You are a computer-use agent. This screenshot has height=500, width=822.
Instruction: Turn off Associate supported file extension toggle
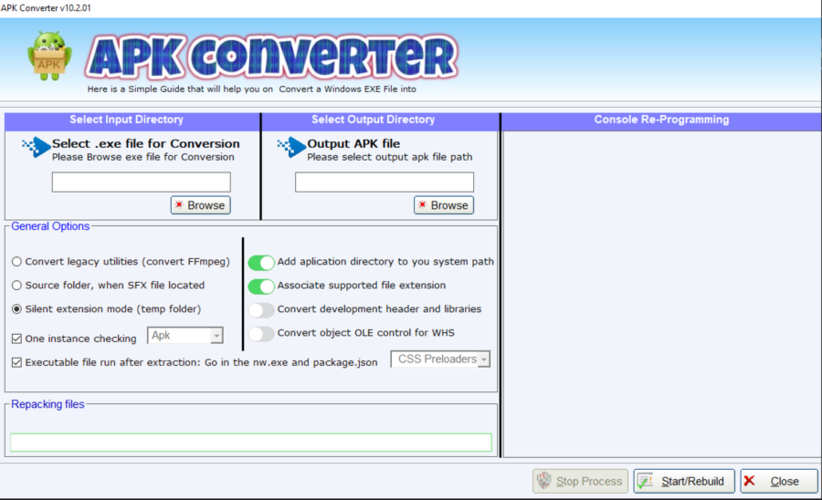(x=261, y=286)
